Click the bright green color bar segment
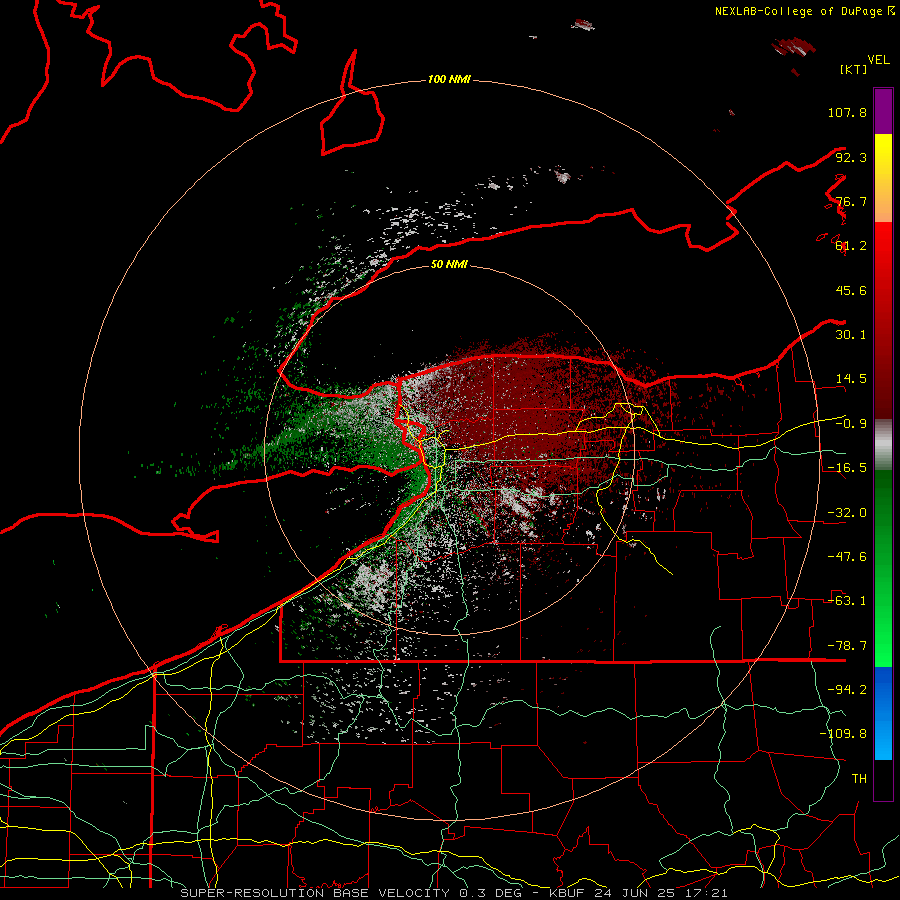This screenshot has height=900, width=900. pyautogui.click(x=883, y=568)
